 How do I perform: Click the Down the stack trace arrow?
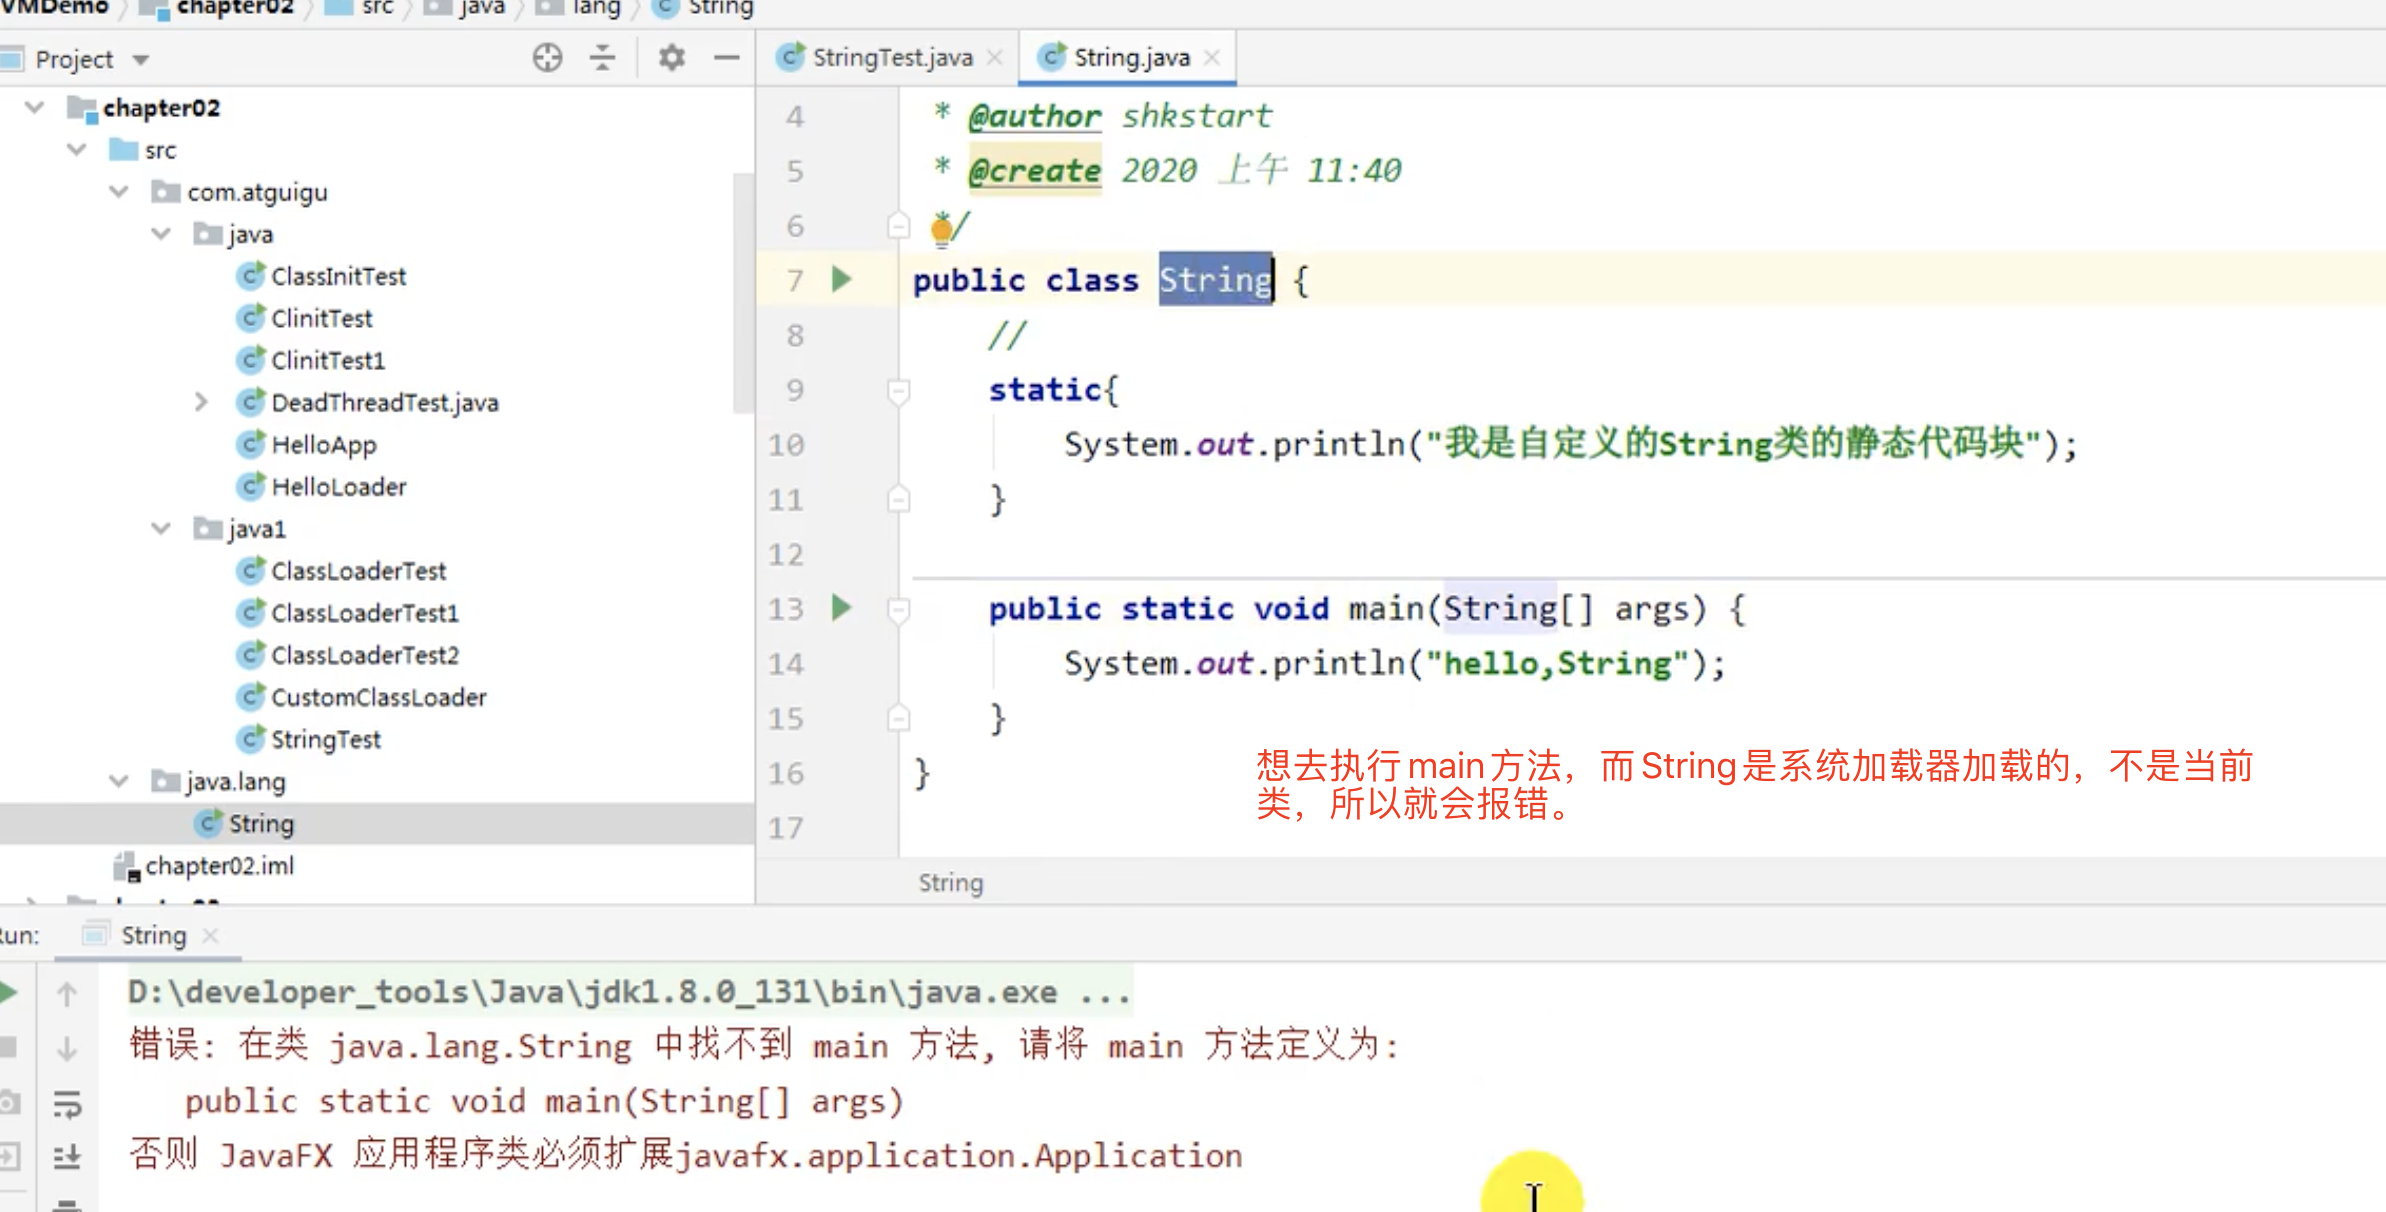click(67, 1048)
